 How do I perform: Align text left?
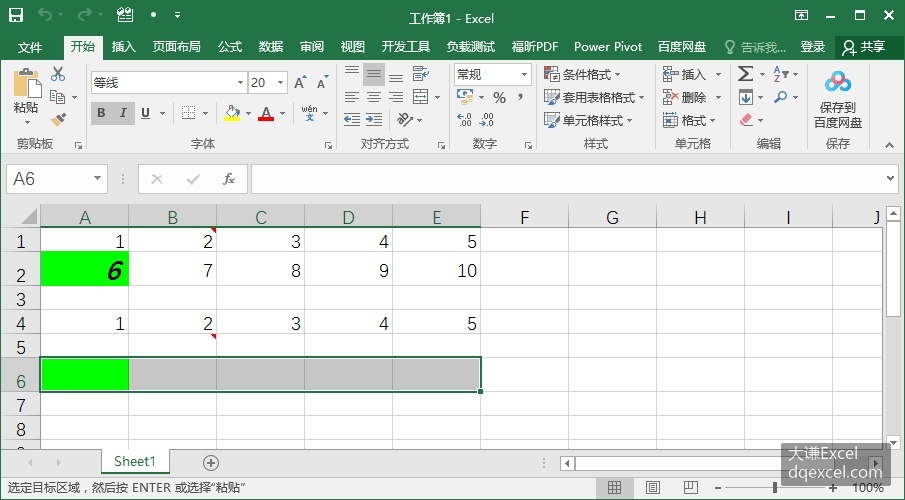point(351,97)
